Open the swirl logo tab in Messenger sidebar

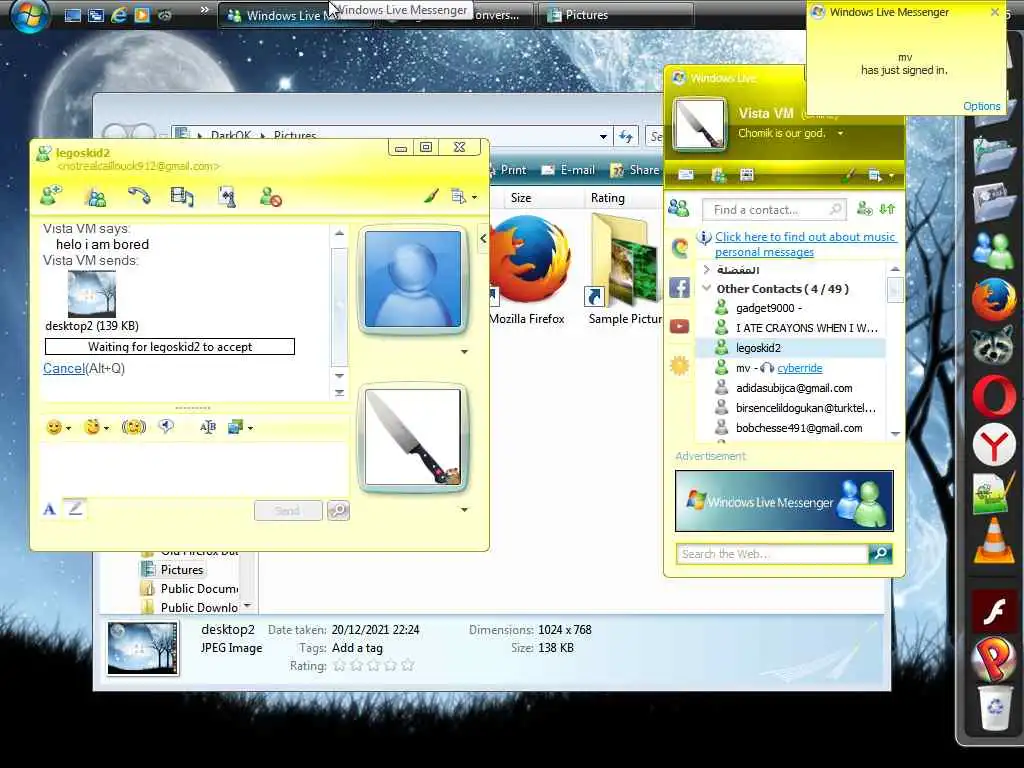(679, 248)
